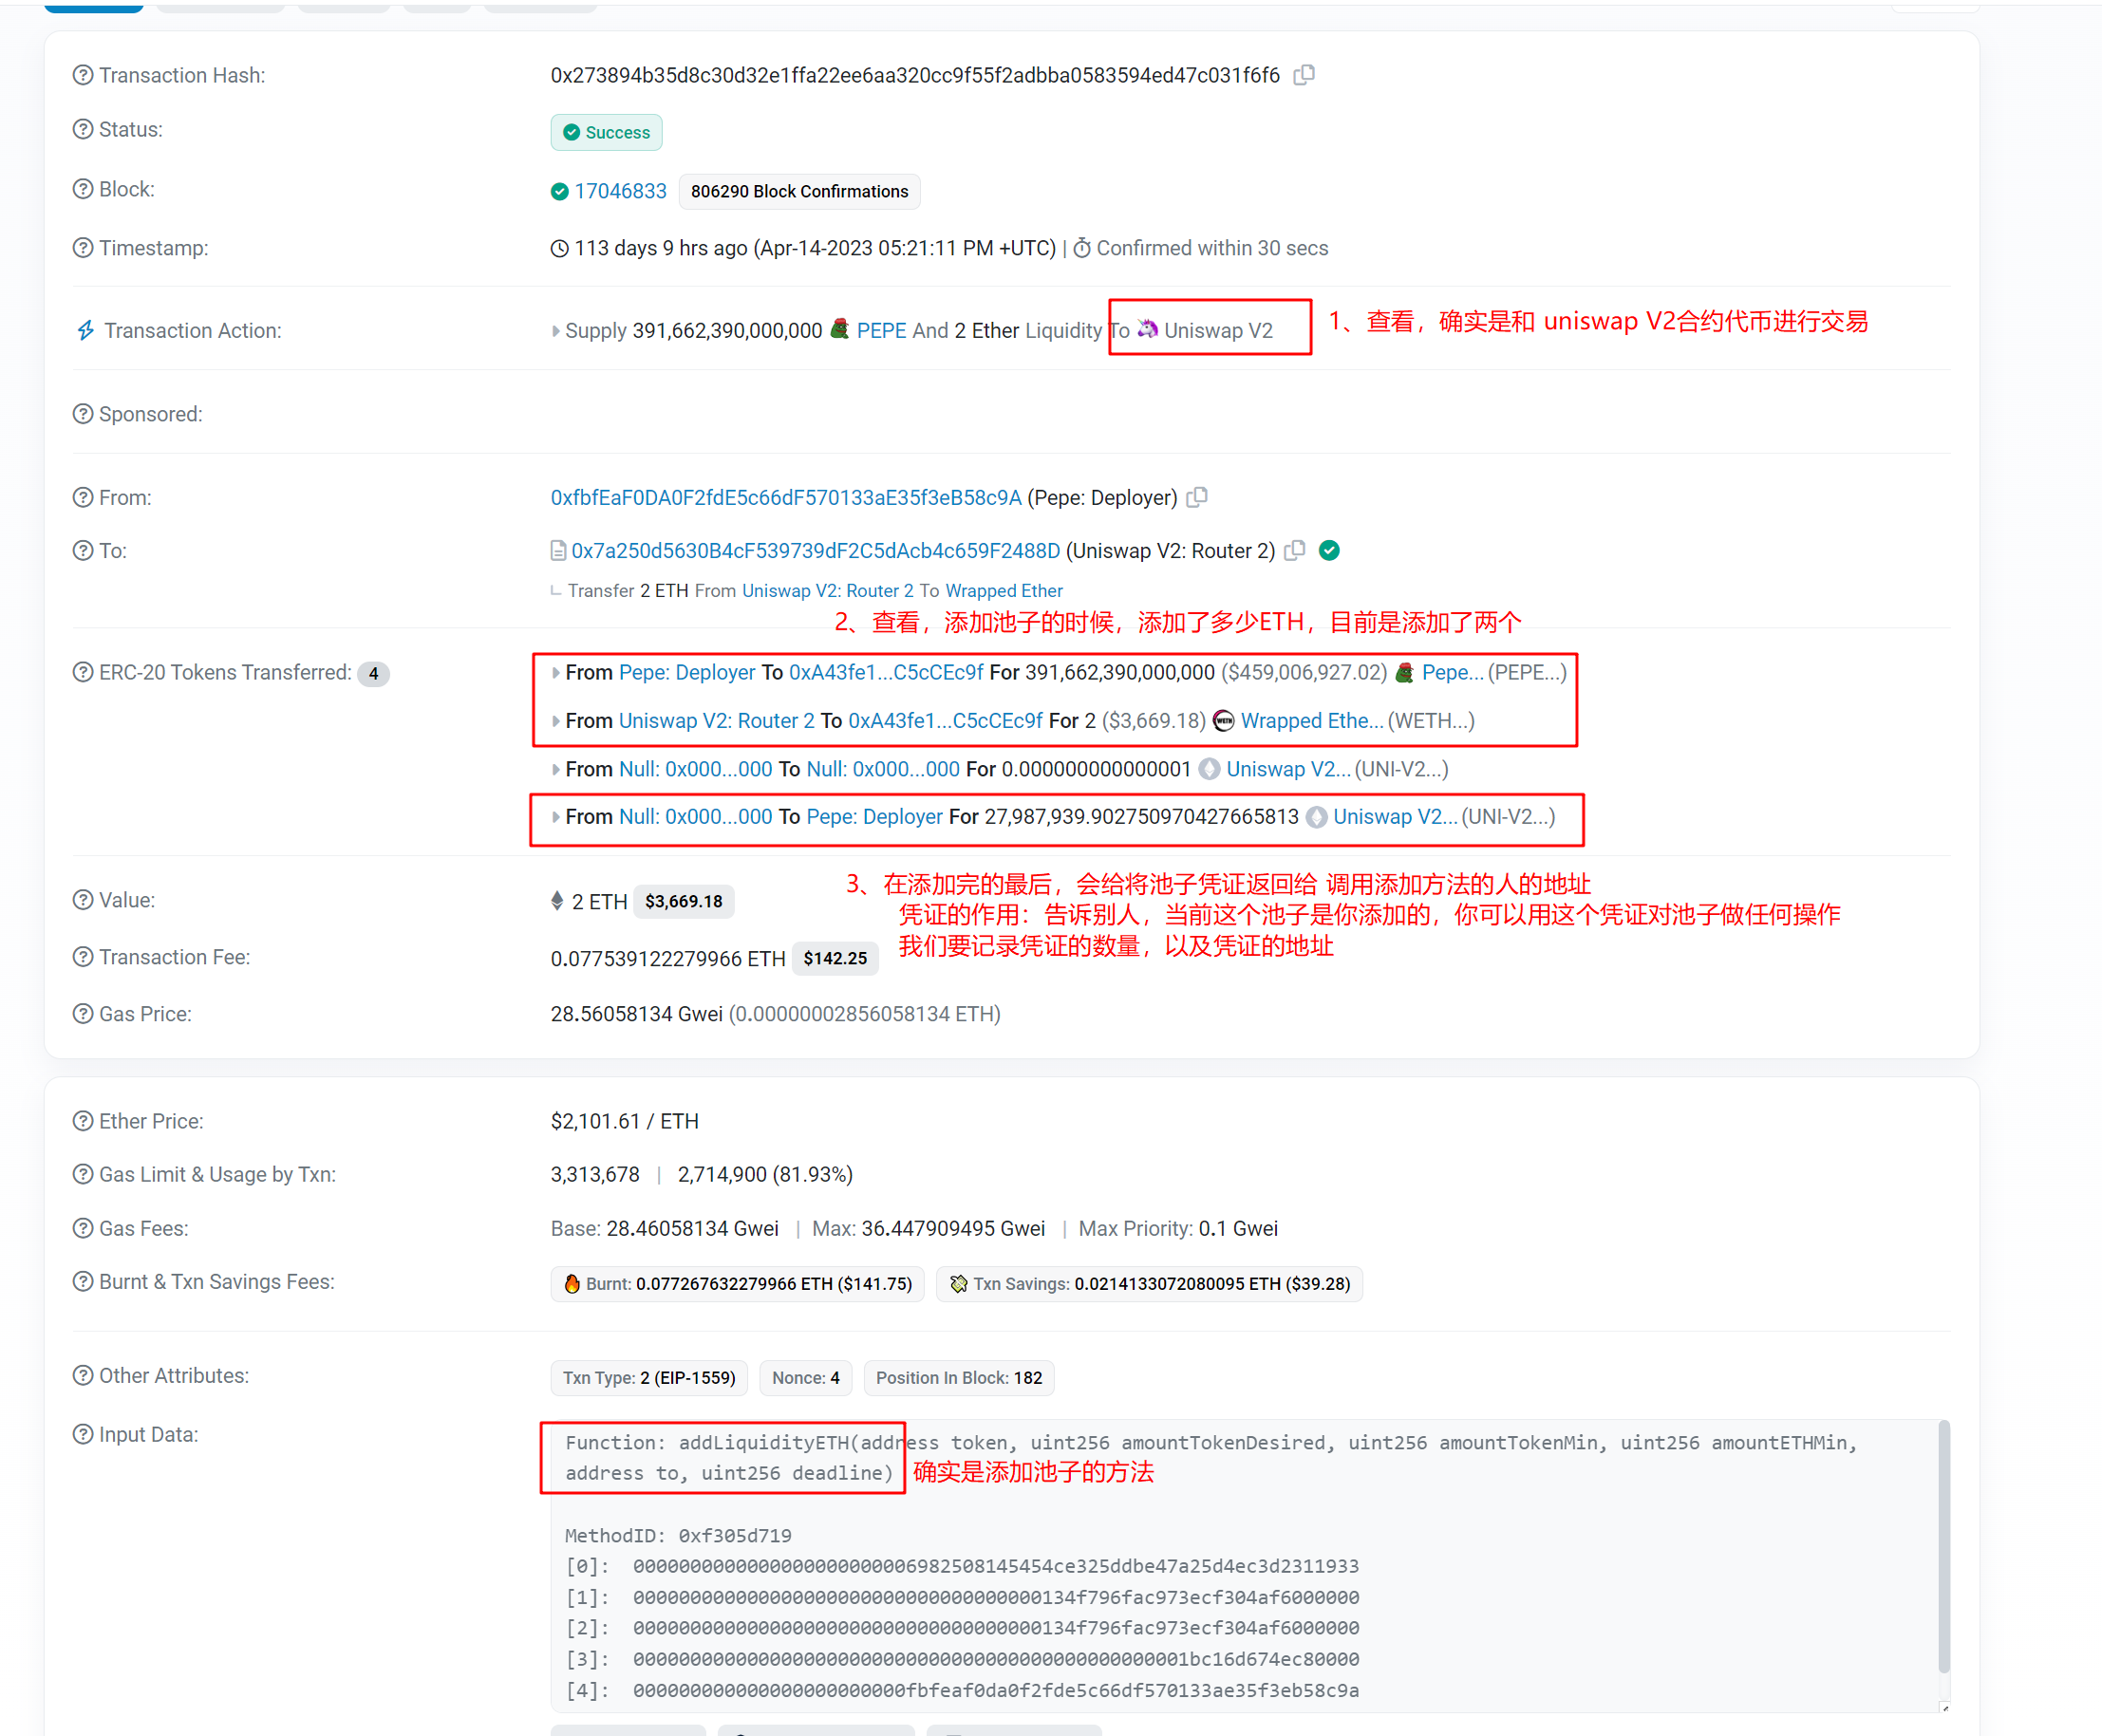Click the Ethereum diamond icon beside 2 ETH
The height and width of the screenshot is (1736, 2102).
tap(557, 900)
